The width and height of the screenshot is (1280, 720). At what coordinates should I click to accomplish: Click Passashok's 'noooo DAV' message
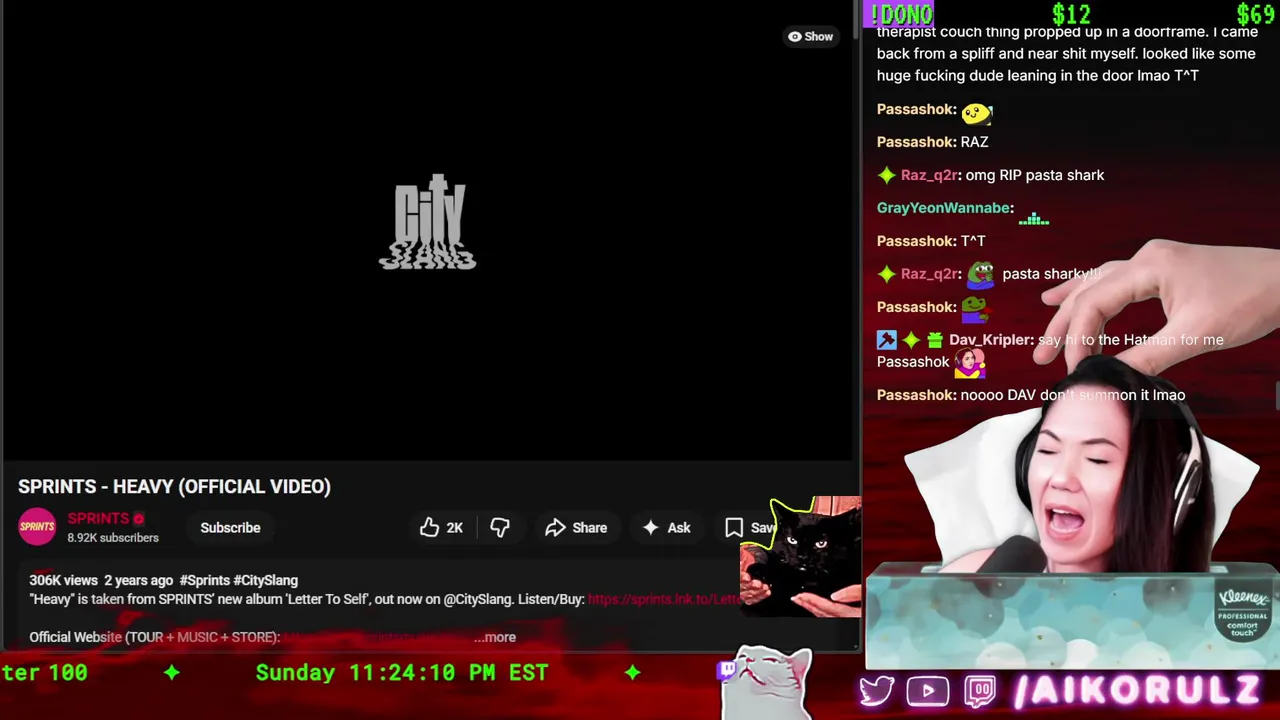click(x=1073, y=395)
